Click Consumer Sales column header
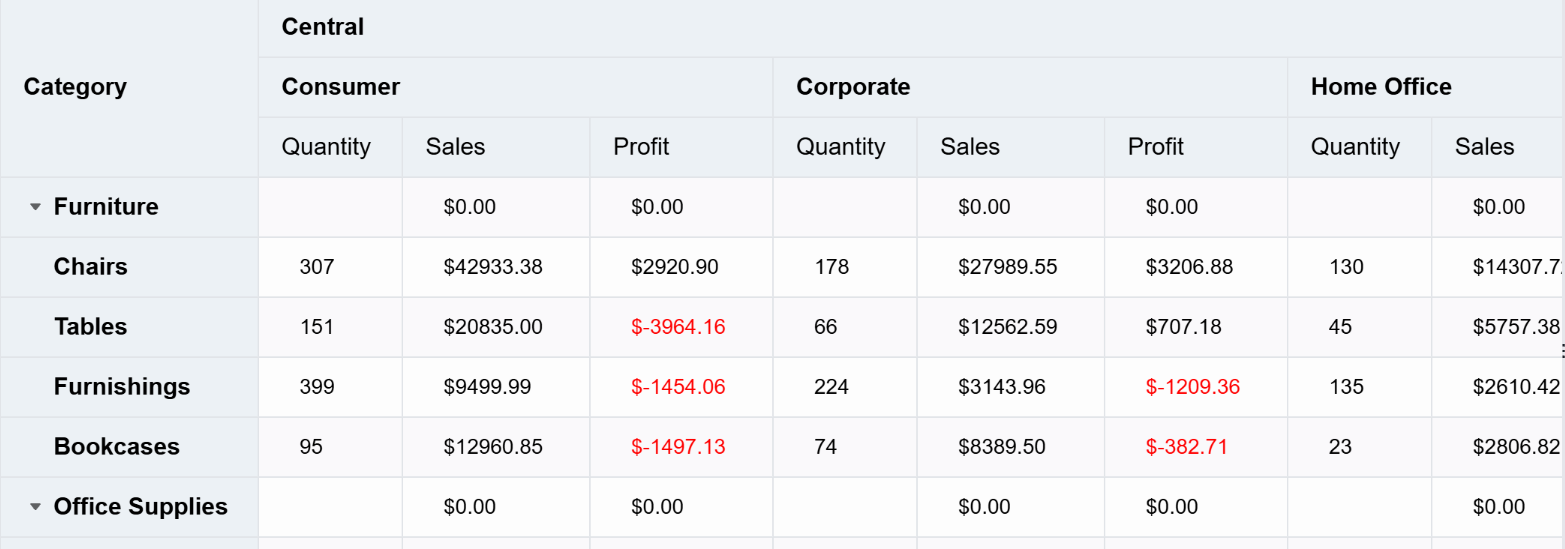Image resolution: width=1565 pixels, height=549 pixels. pyautogui.click(x=455, y=147)
